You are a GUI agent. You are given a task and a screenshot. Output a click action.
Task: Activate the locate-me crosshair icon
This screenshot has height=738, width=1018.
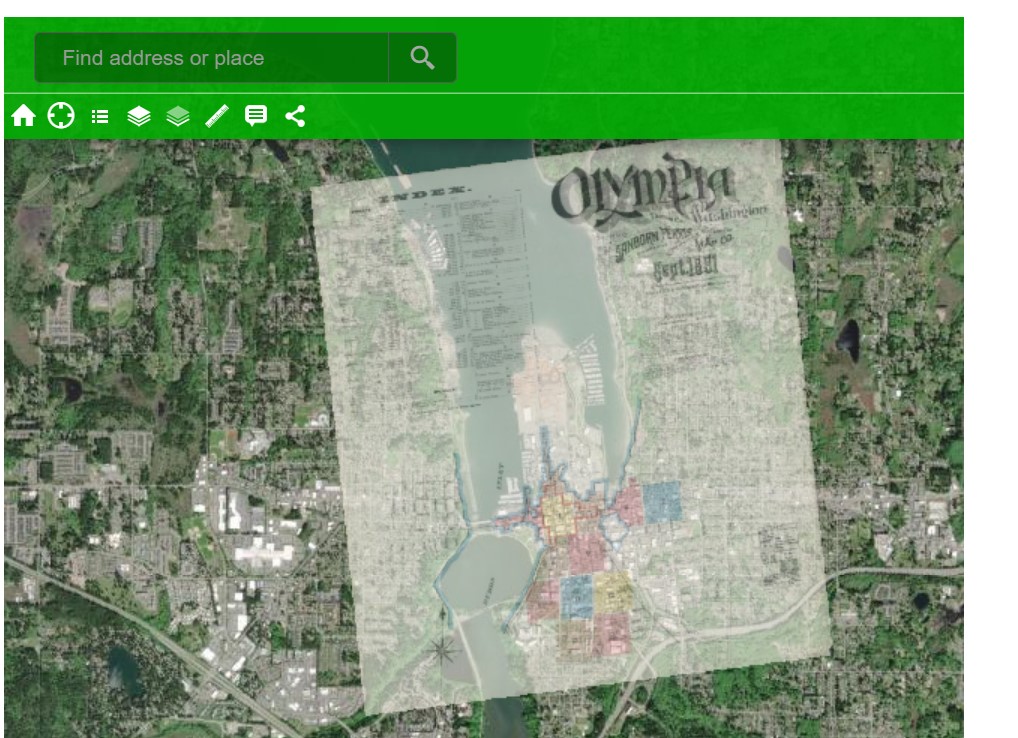(61, 116)
